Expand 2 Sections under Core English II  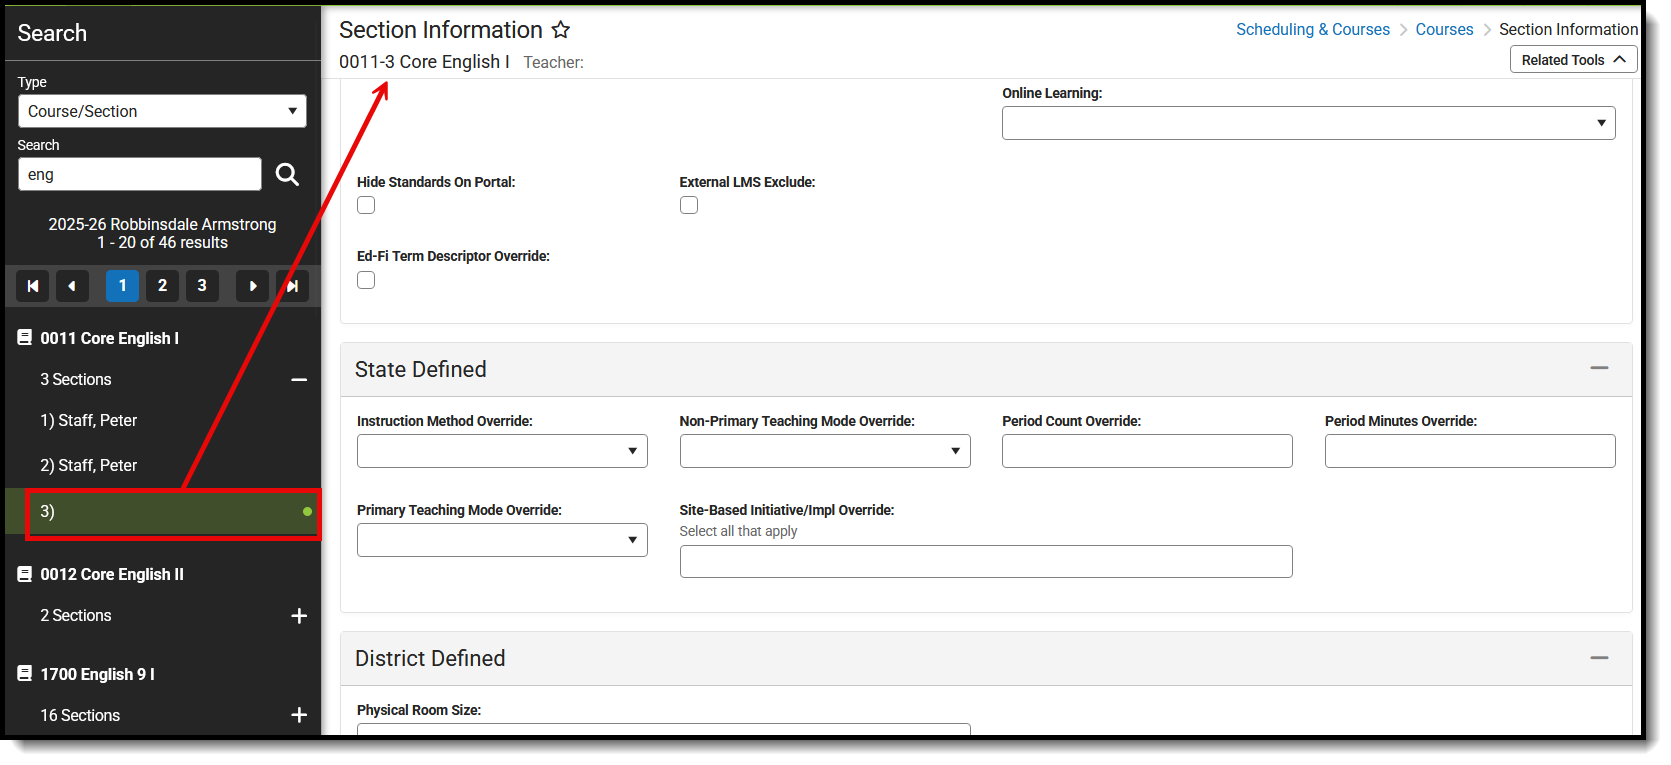coord(299,616)
